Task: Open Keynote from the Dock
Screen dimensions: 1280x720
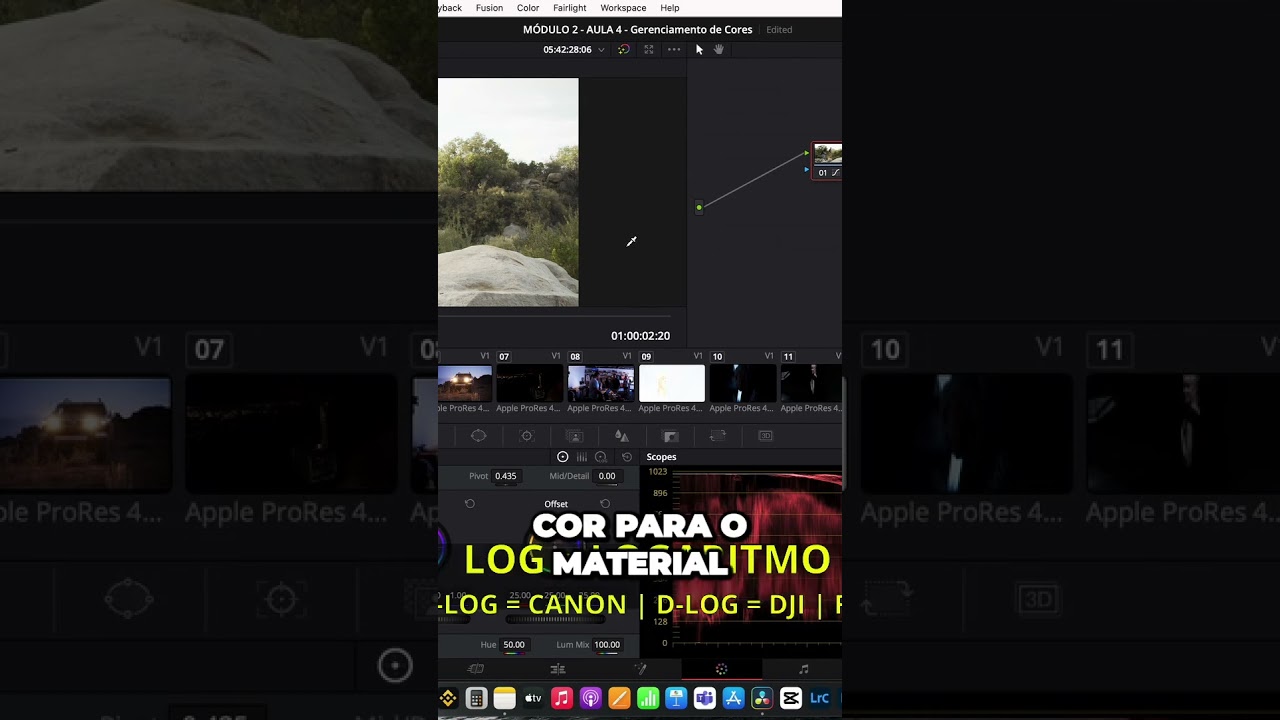Action: pos(676,698)
